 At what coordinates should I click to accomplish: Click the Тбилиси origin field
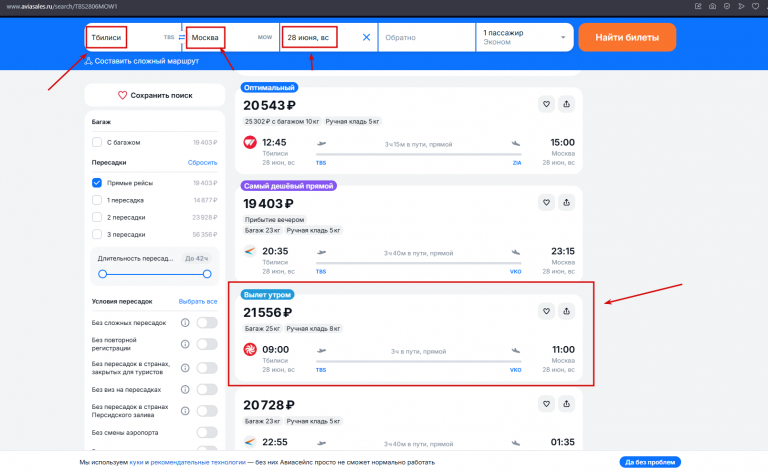coord(133,37)
